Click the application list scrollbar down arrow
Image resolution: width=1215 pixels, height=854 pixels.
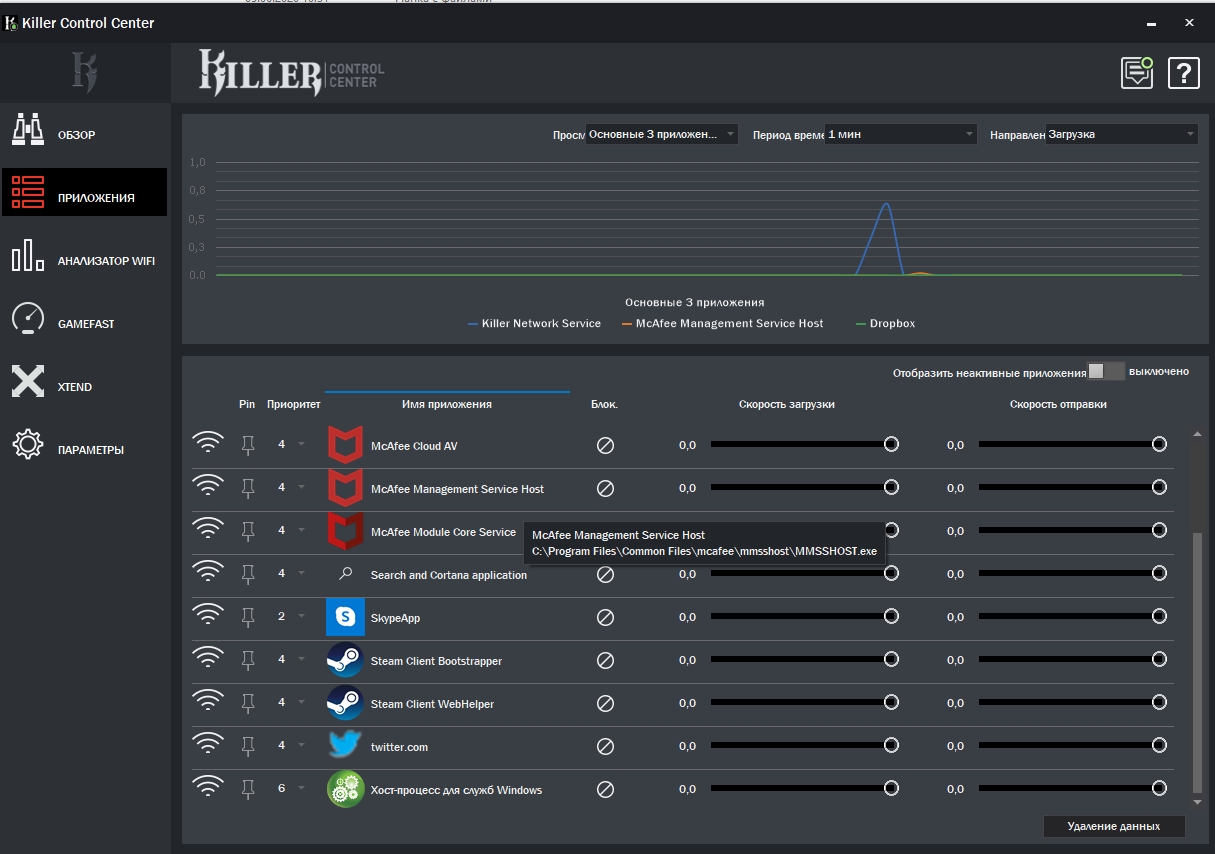(1198, 802)
